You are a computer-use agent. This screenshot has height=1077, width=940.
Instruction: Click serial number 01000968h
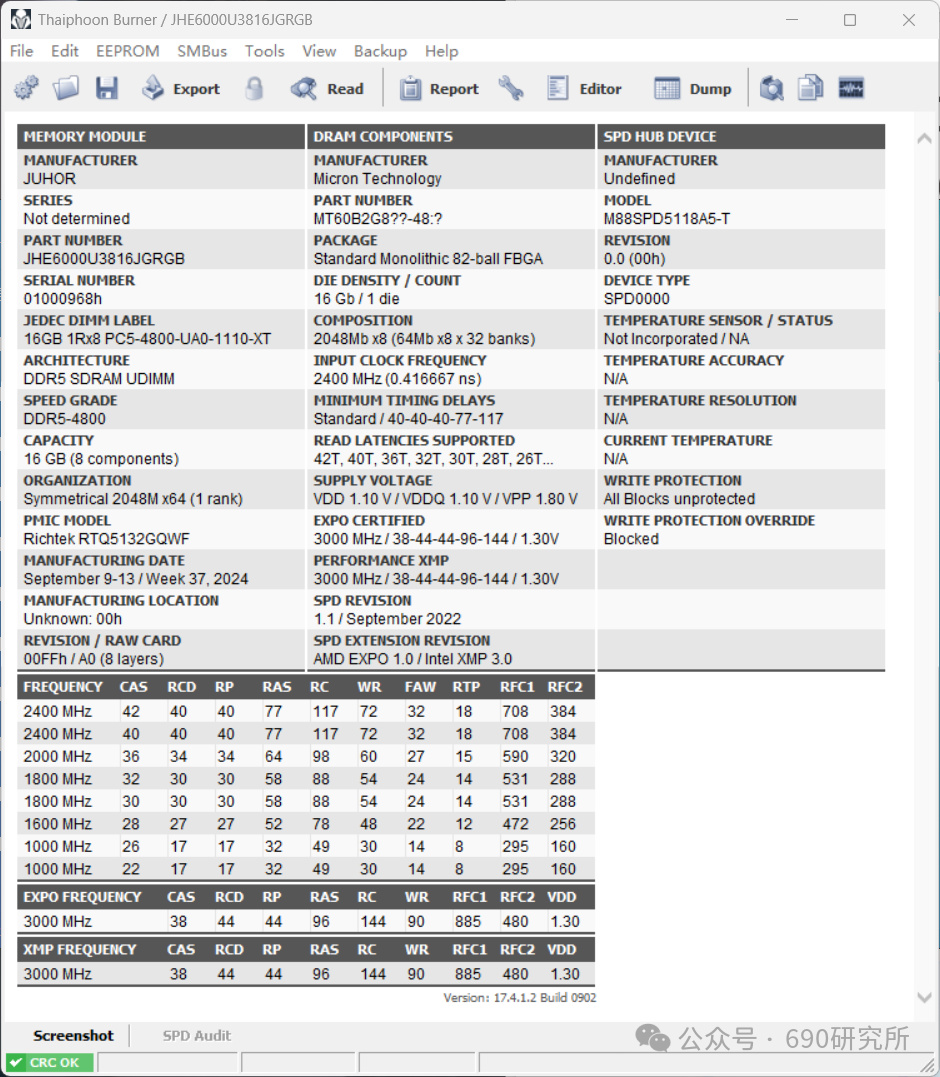[x=62, y=299]
